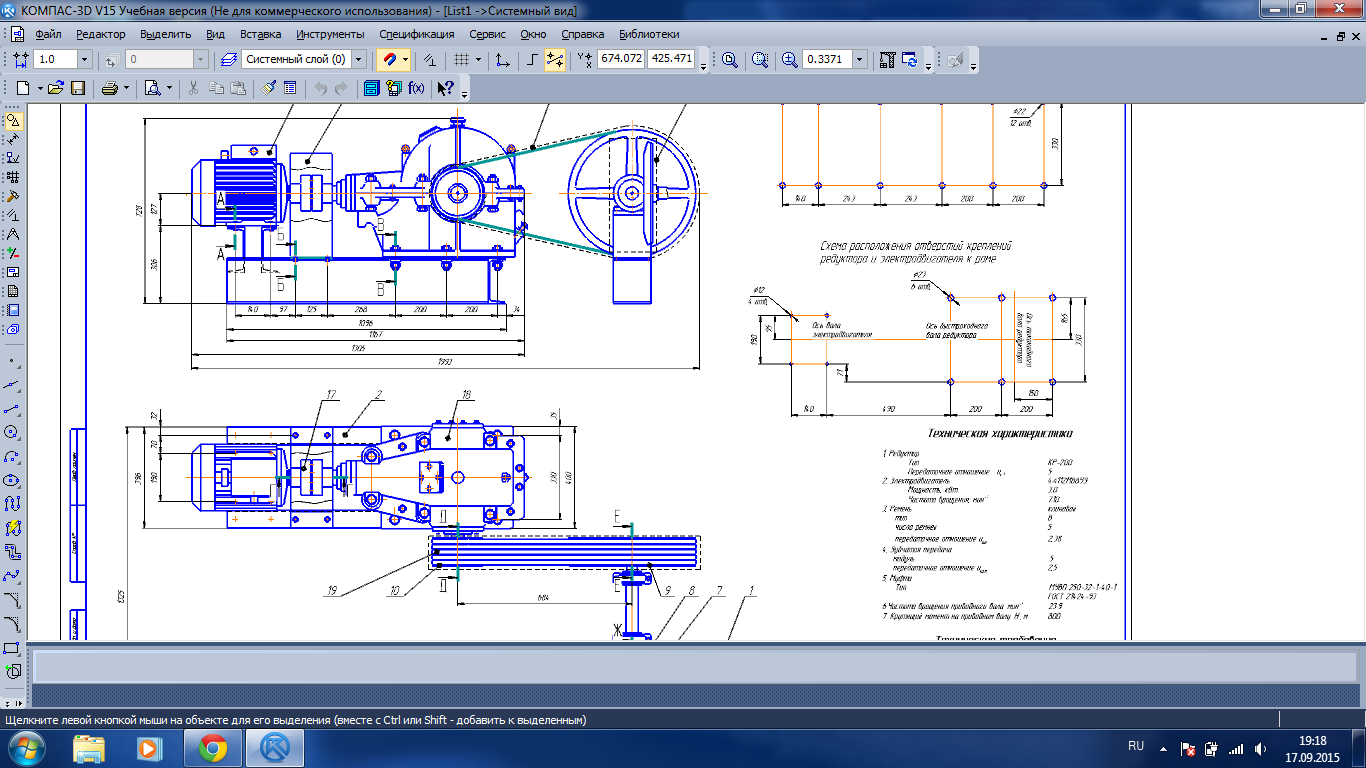Click the copy icon
Image resolution: width=1366 pixels, height=768 pixels.
pos(216,88)
